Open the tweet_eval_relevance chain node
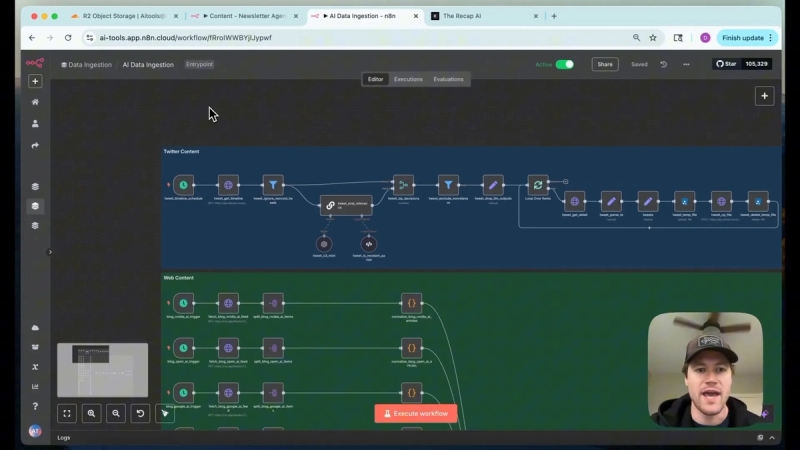 click(x=346, y=205)
